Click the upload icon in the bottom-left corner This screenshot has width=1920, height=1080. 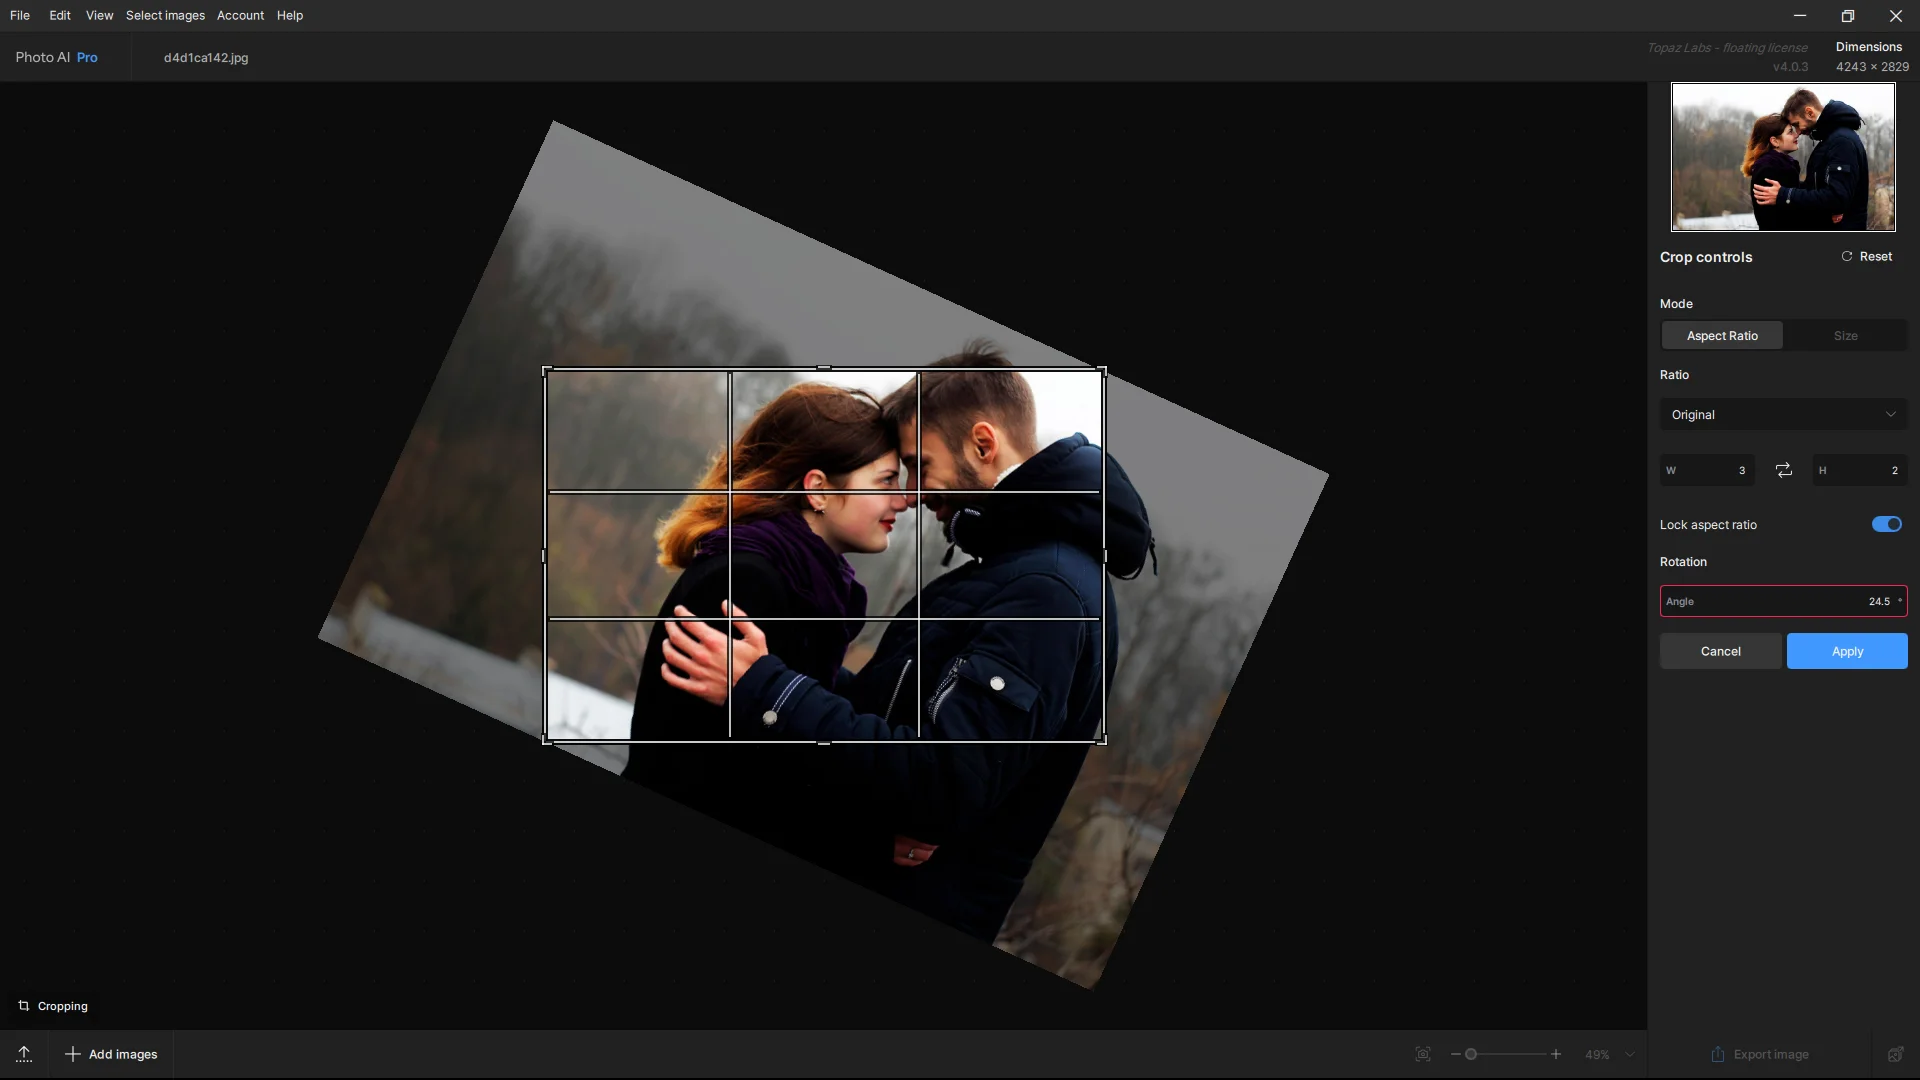pos(24,1054)
